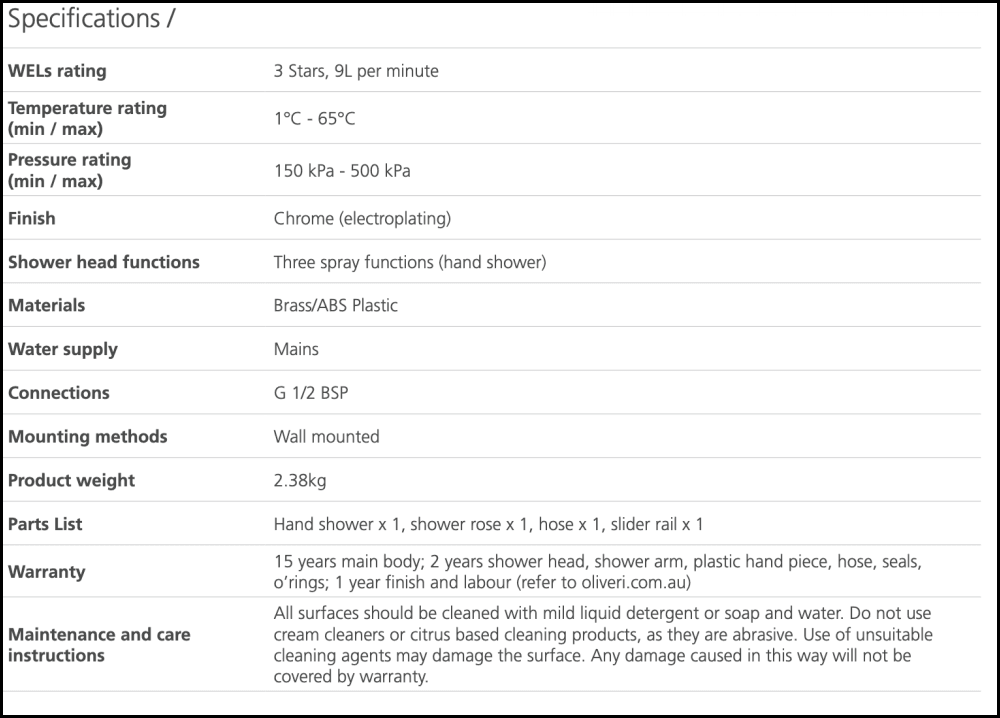Viewport: 1000px width, 718px height.
Task: Select the 3 Stars, 9L per minute value
Action: [356, 71]
